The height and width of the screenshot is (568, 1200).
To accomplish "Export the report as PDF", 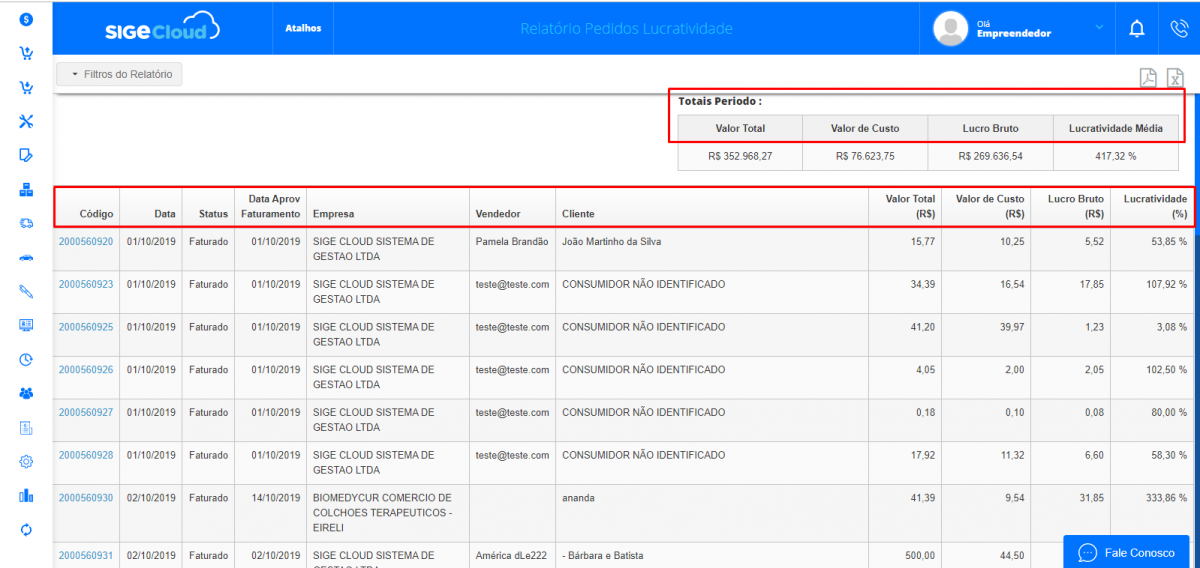I will coord(1149,78).
